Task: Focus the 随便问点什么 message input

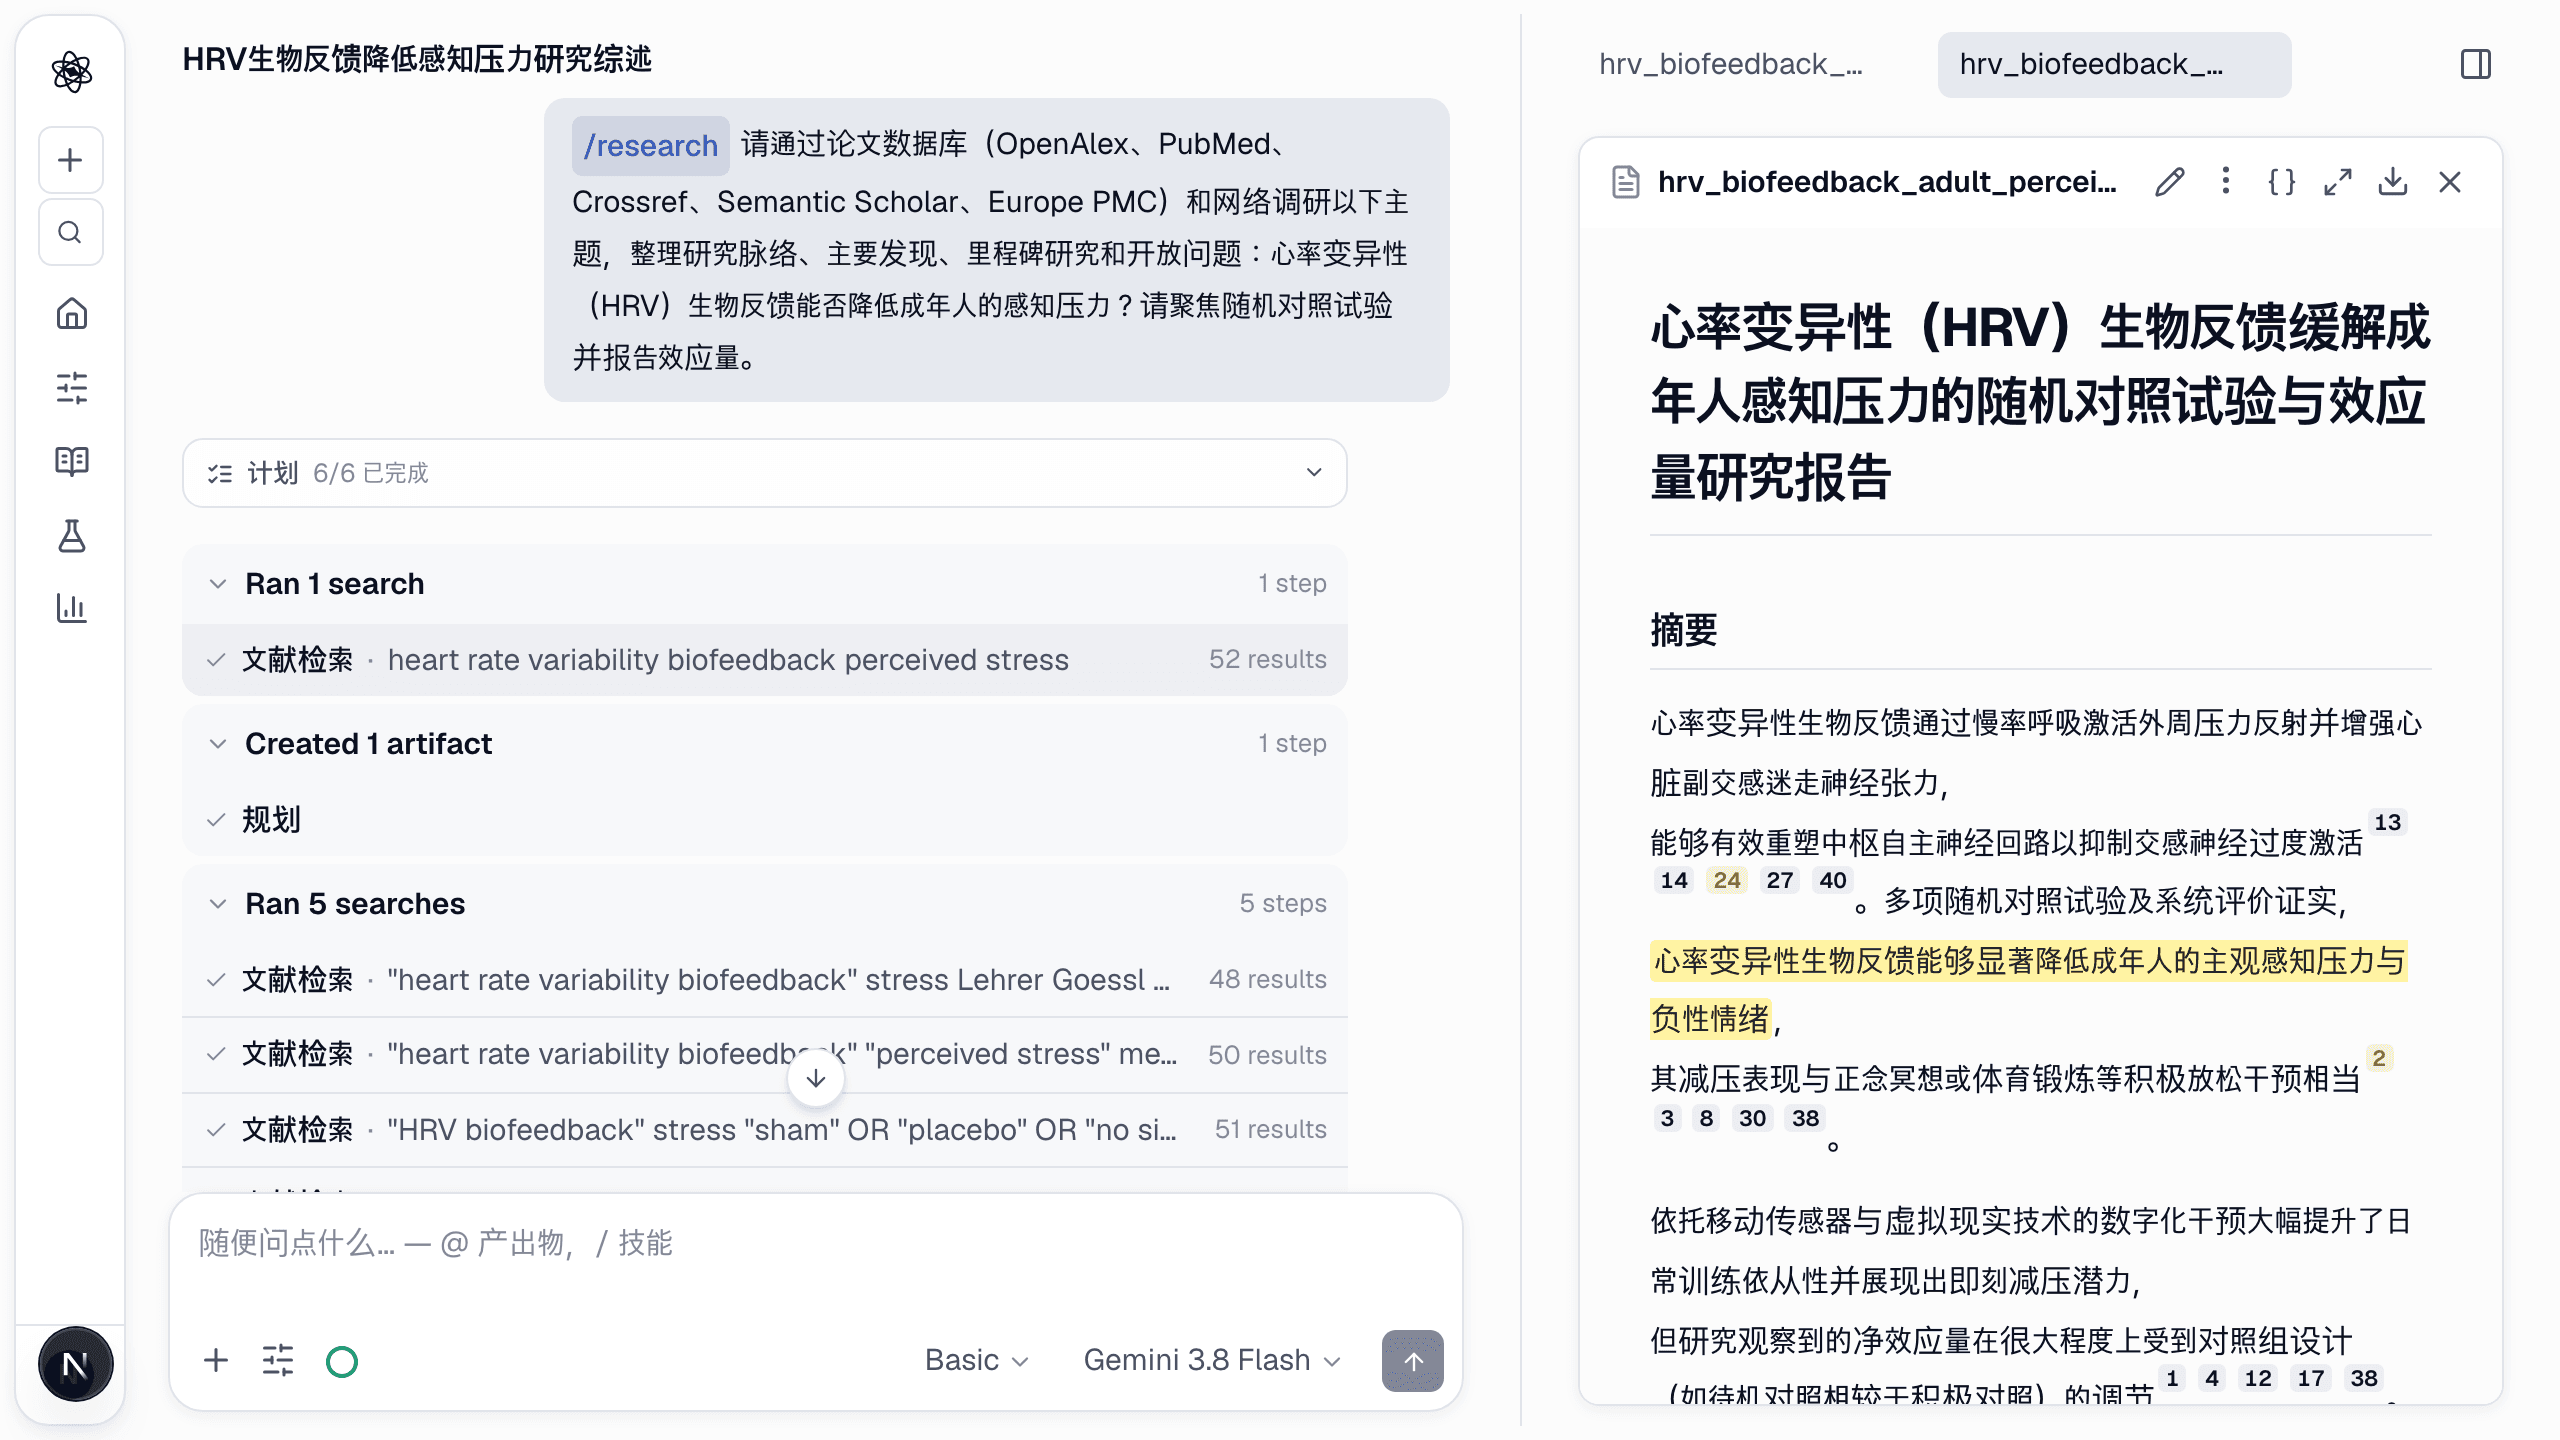Action: (x=815, y=1244)
